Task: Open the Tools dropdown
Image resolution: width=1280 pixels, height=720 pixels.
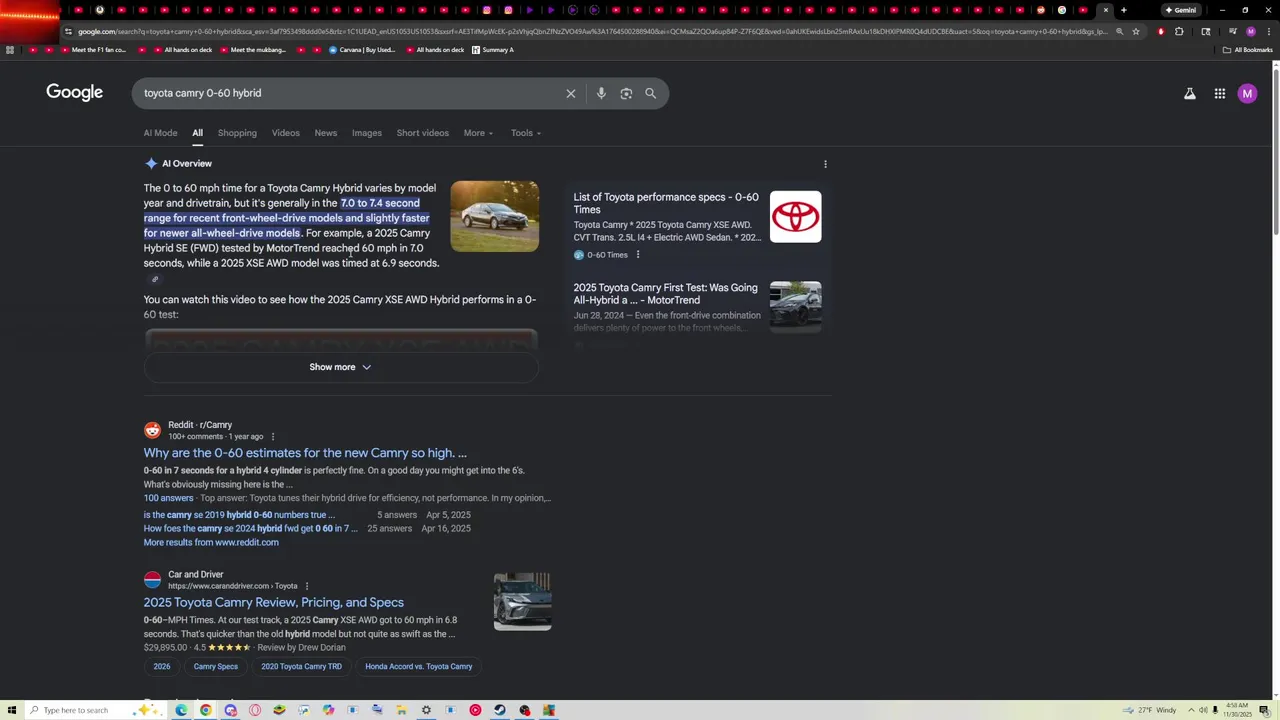Action: tap(526, 133)
